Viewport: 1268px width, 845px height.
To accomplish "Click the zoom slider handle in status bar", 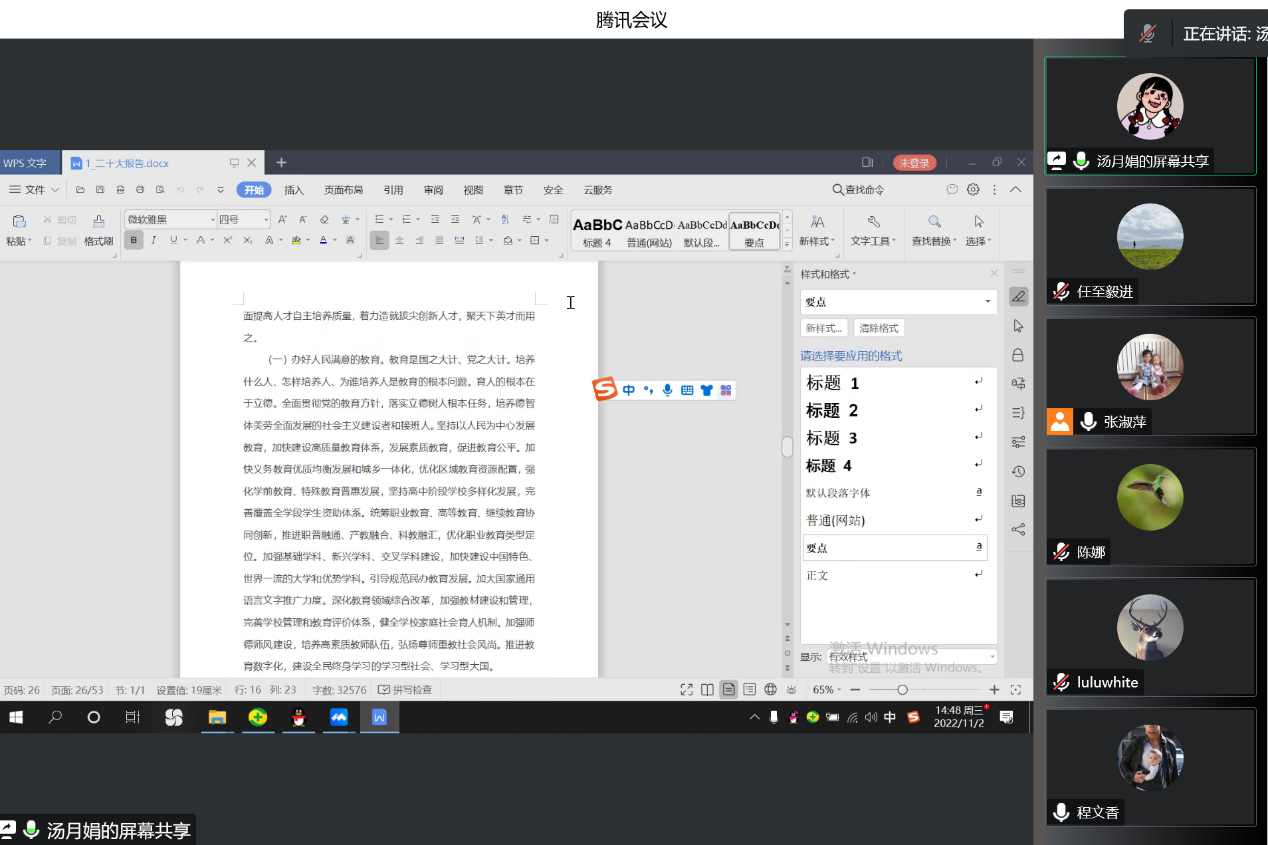I will coord(902,690).
